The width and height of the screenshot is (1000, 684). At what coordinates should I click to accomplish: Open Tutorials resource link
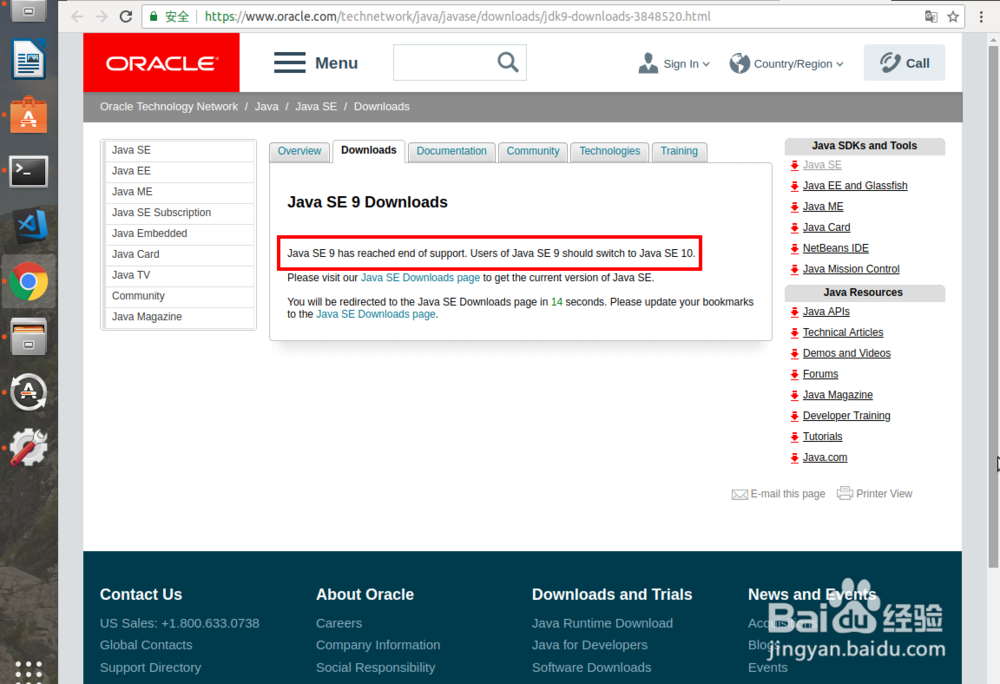(822, 437)
